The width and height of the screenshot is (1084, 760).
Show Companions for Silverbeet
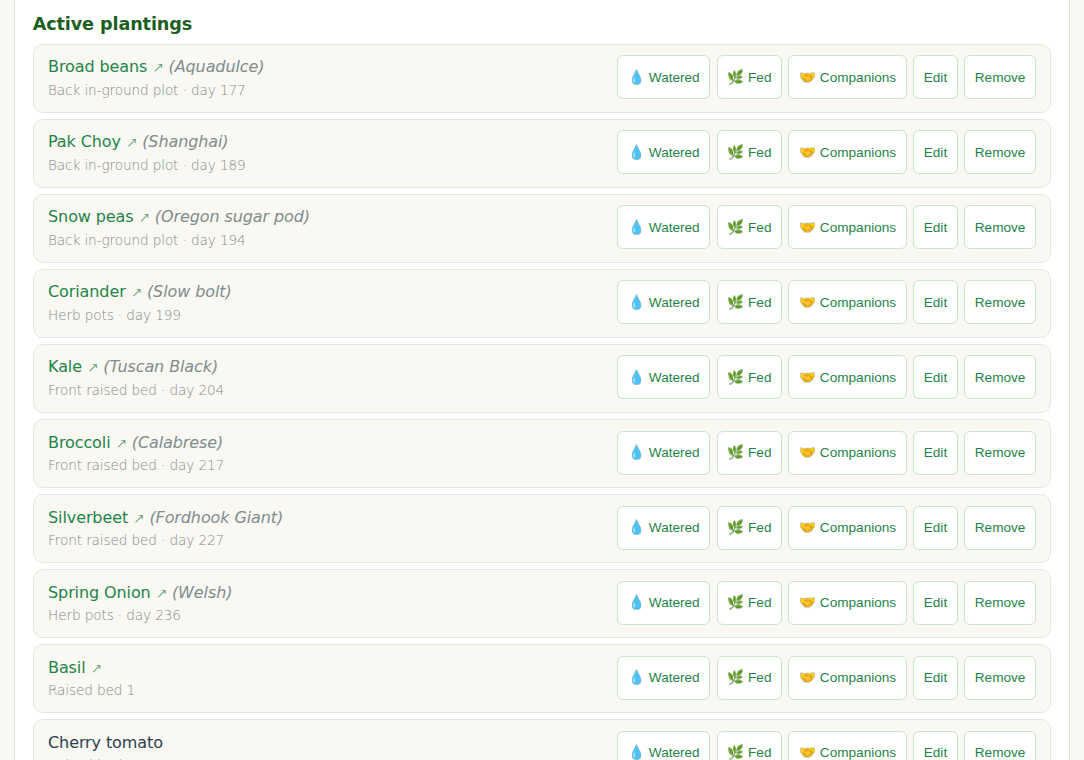(847, 528)
